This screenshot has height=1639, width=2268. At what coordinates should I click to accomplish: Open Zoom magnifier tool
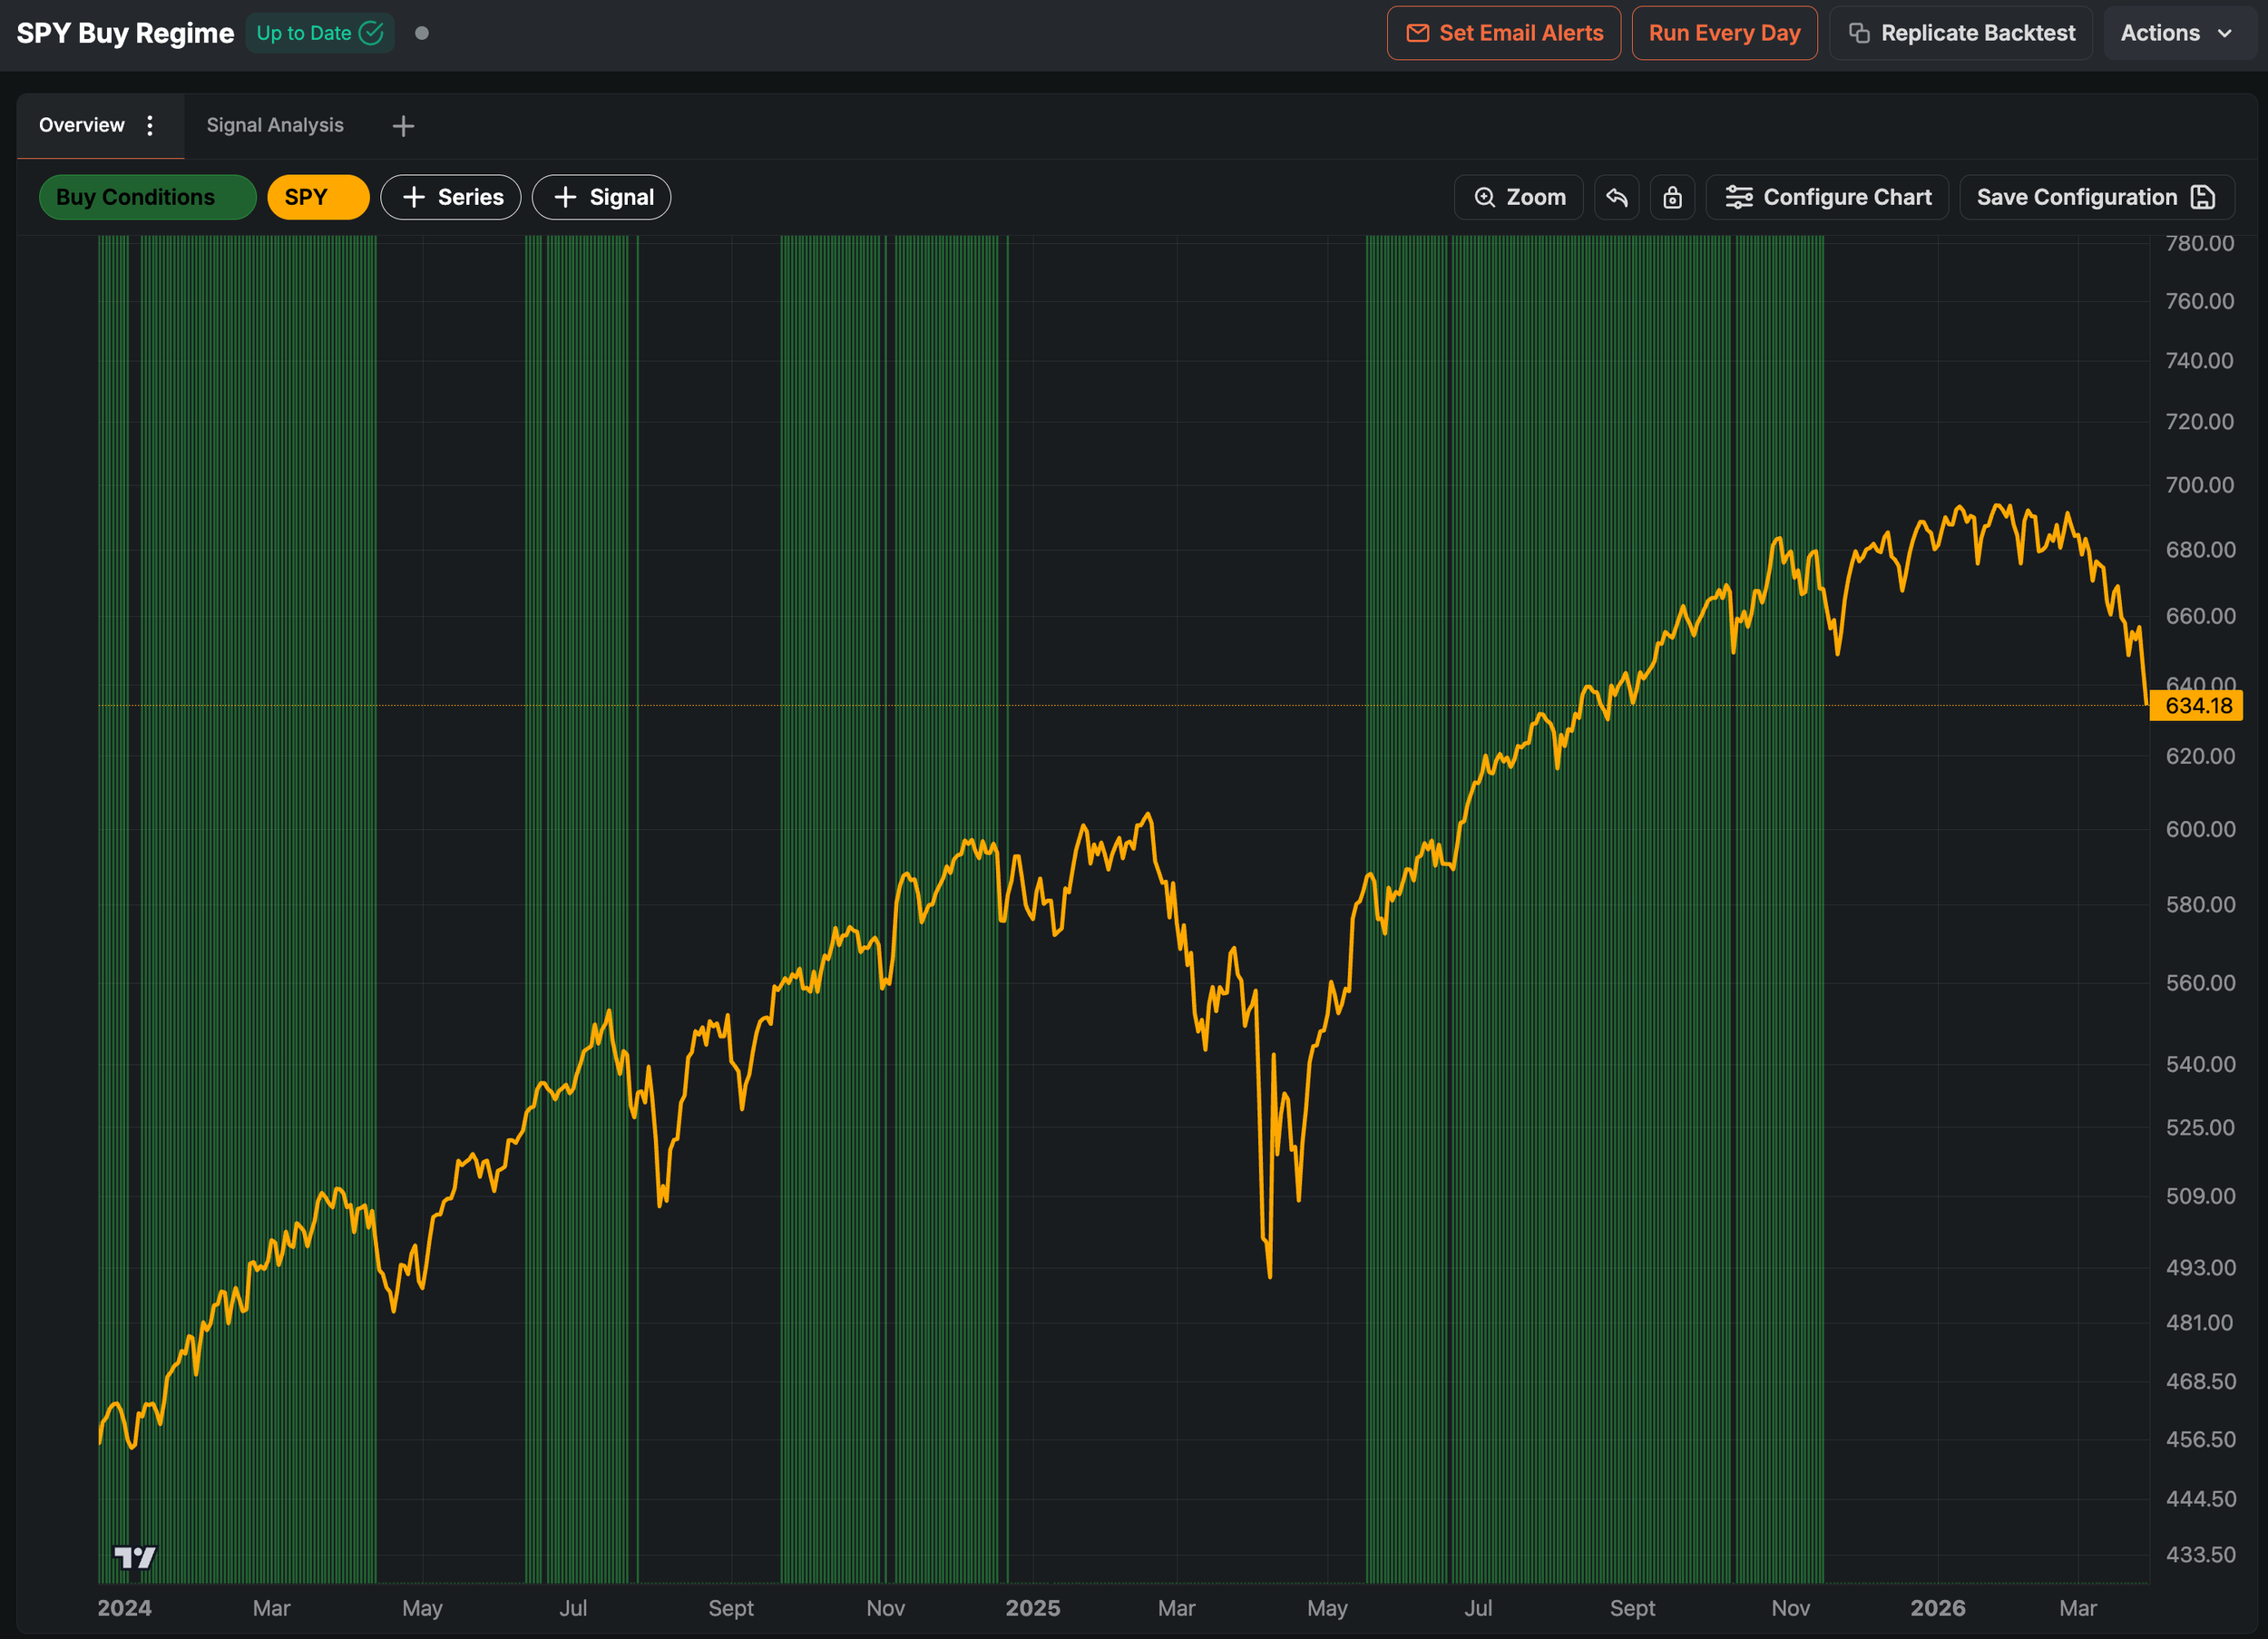(x=1518, y=197)
